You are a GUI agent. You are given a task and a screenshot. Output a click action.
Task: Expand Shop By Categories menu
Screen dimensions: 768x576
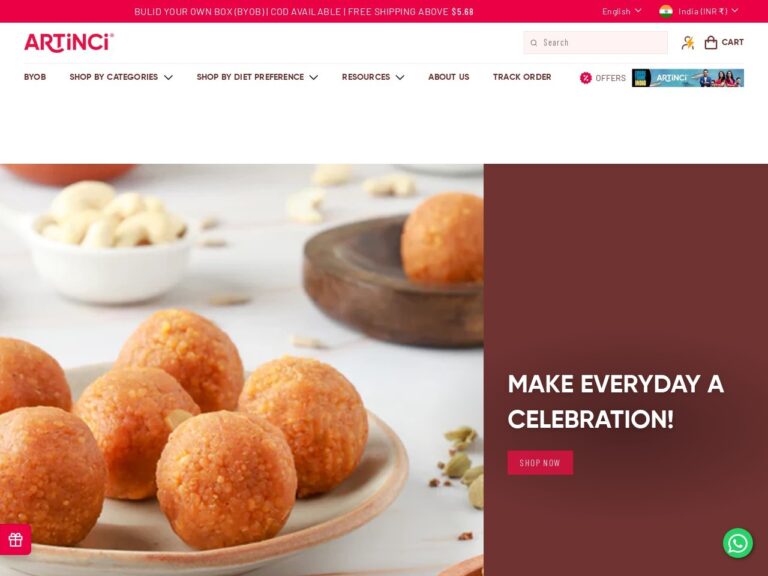[x=121, y=77]
